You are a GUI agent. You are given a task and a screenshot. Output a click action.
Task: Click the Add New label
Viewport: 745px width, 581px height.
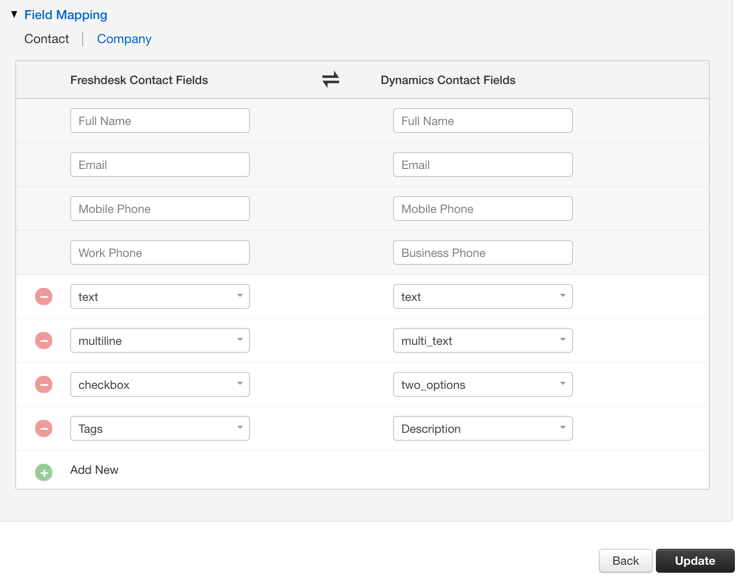click(x=94, y=470)
